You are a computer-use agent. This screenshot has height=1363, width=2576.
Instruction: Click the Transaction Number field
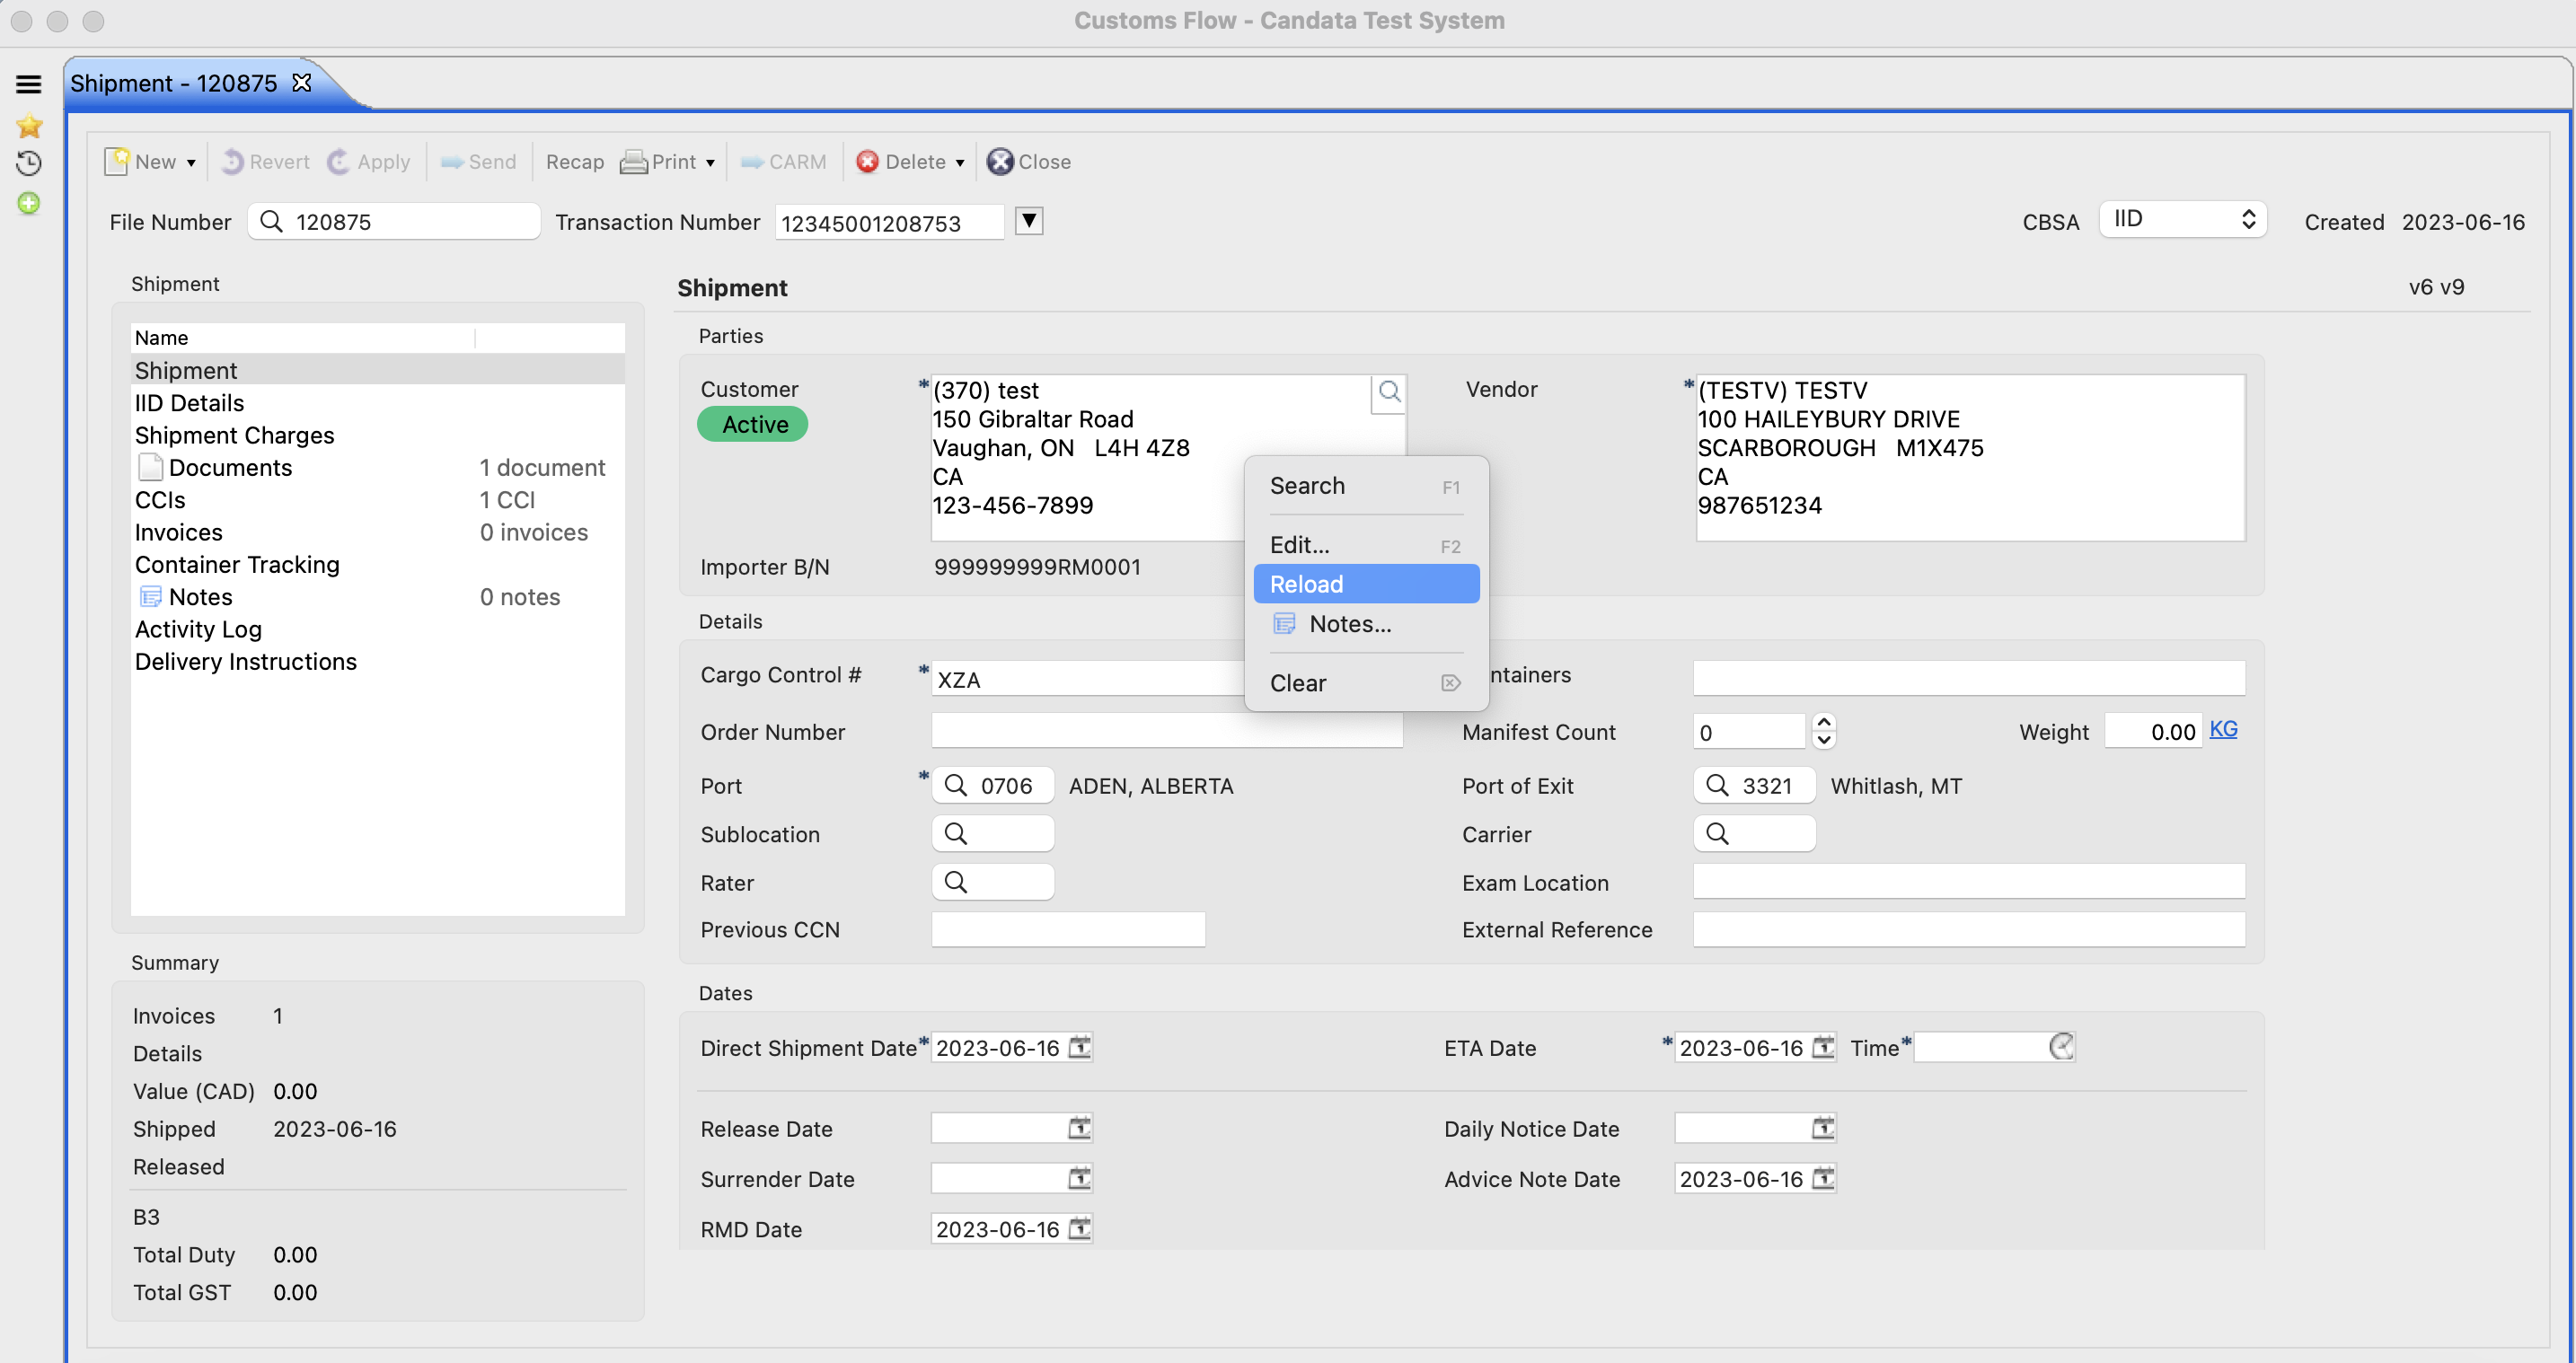[x=889, y=223]
